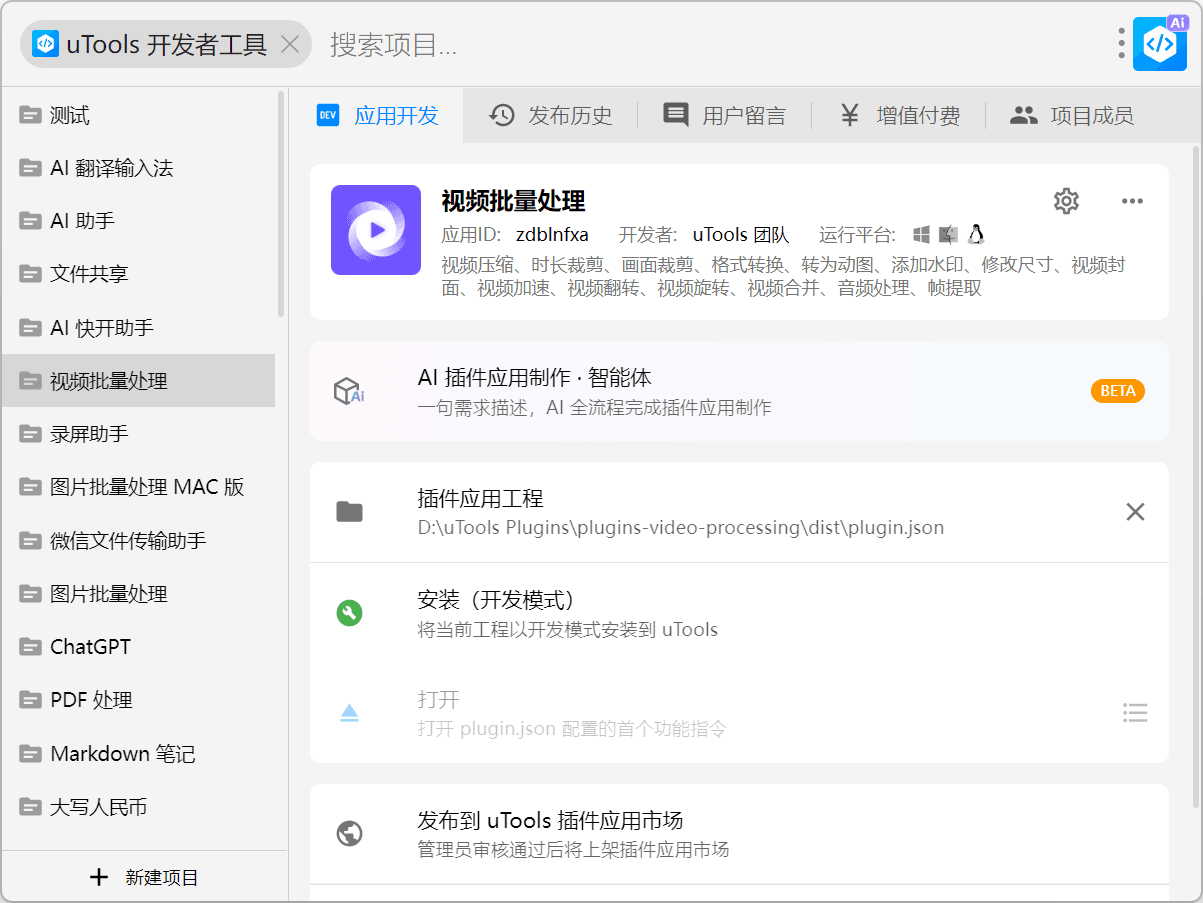
Task: Open the command list icon beside 打开
Action: pos(1135,713)
